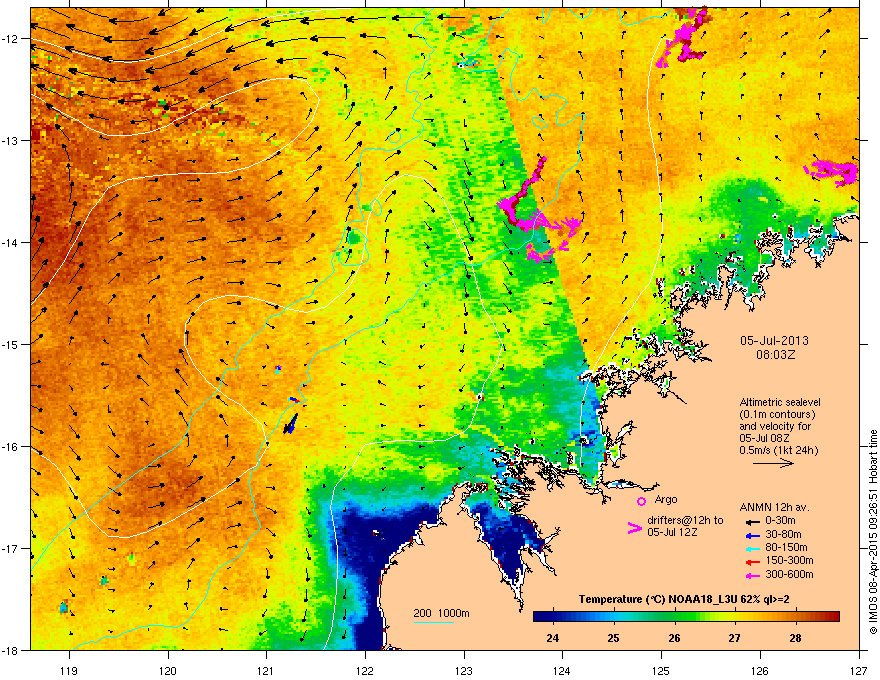Select the blue 30-80m arrow legend symbol
Screen dimensions: 880x680
752,535
